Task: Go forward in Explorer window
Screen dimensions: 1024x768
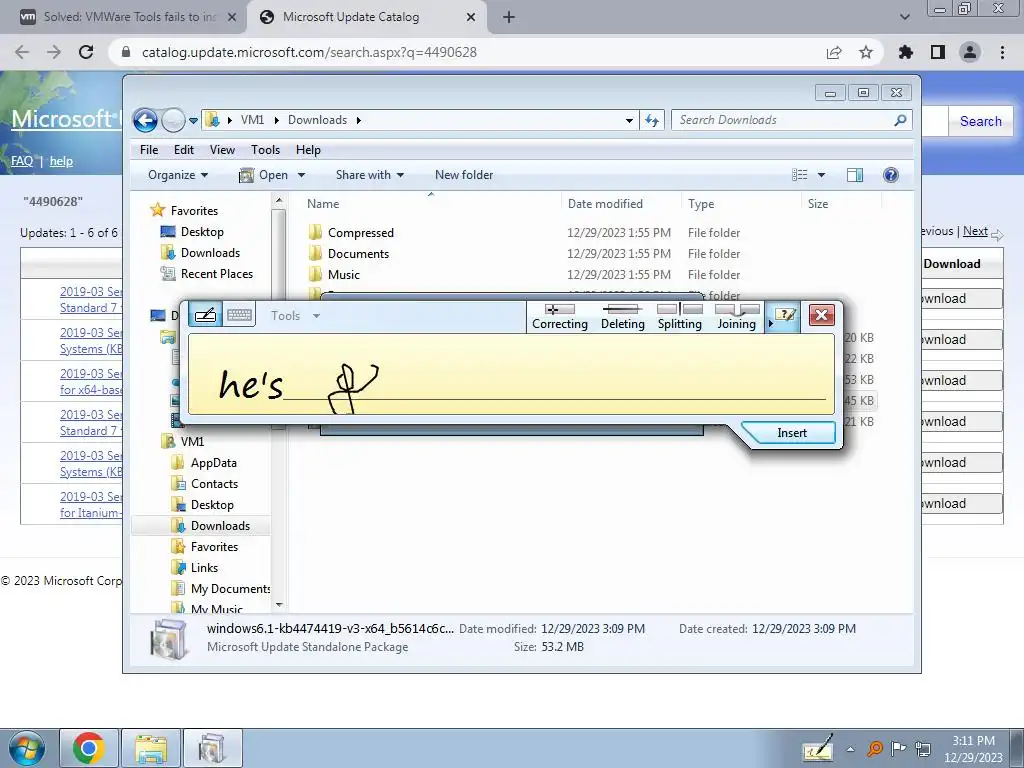Action: (173, 120)
